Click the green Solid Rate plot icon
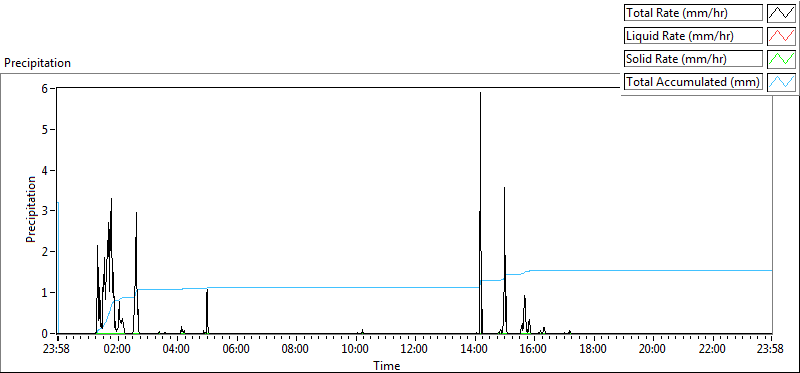 coord(781,59)
